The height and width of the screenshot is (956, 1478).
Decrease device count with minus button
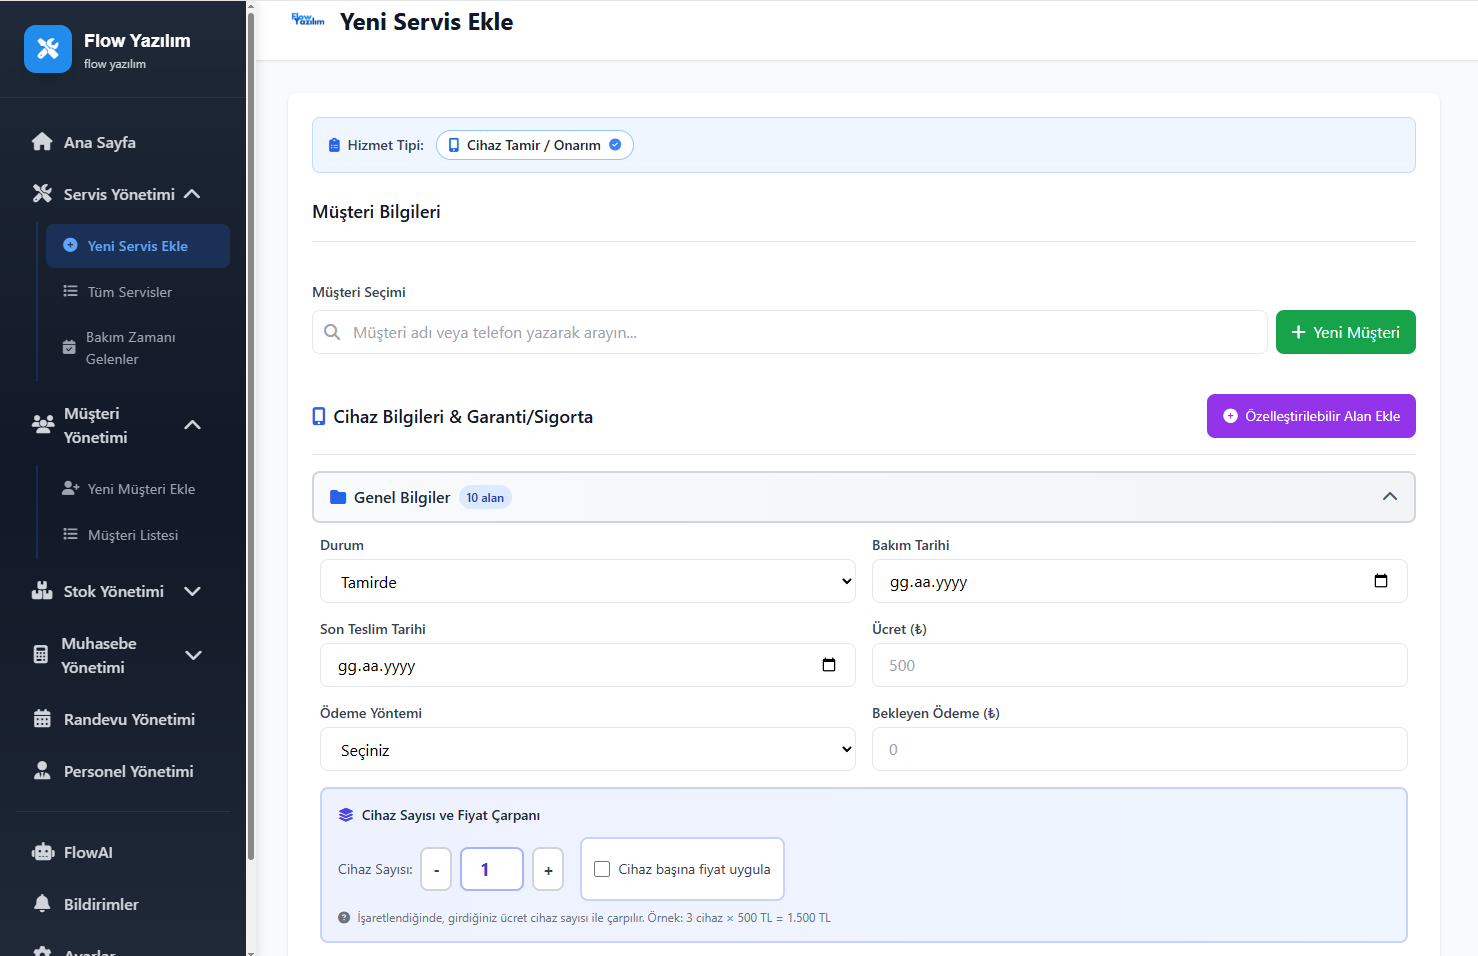(x=436, y=869)
